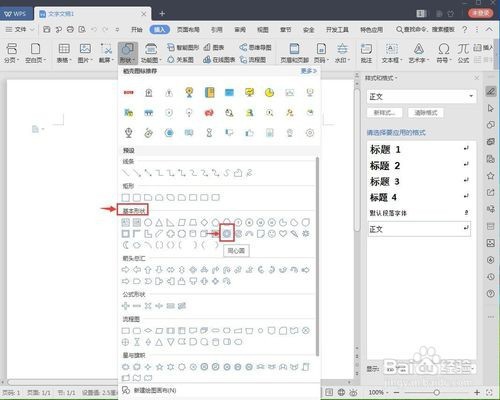Select the first rectangle shape under 矩形
The image size is (500, 400).
[x=125, y=198]
